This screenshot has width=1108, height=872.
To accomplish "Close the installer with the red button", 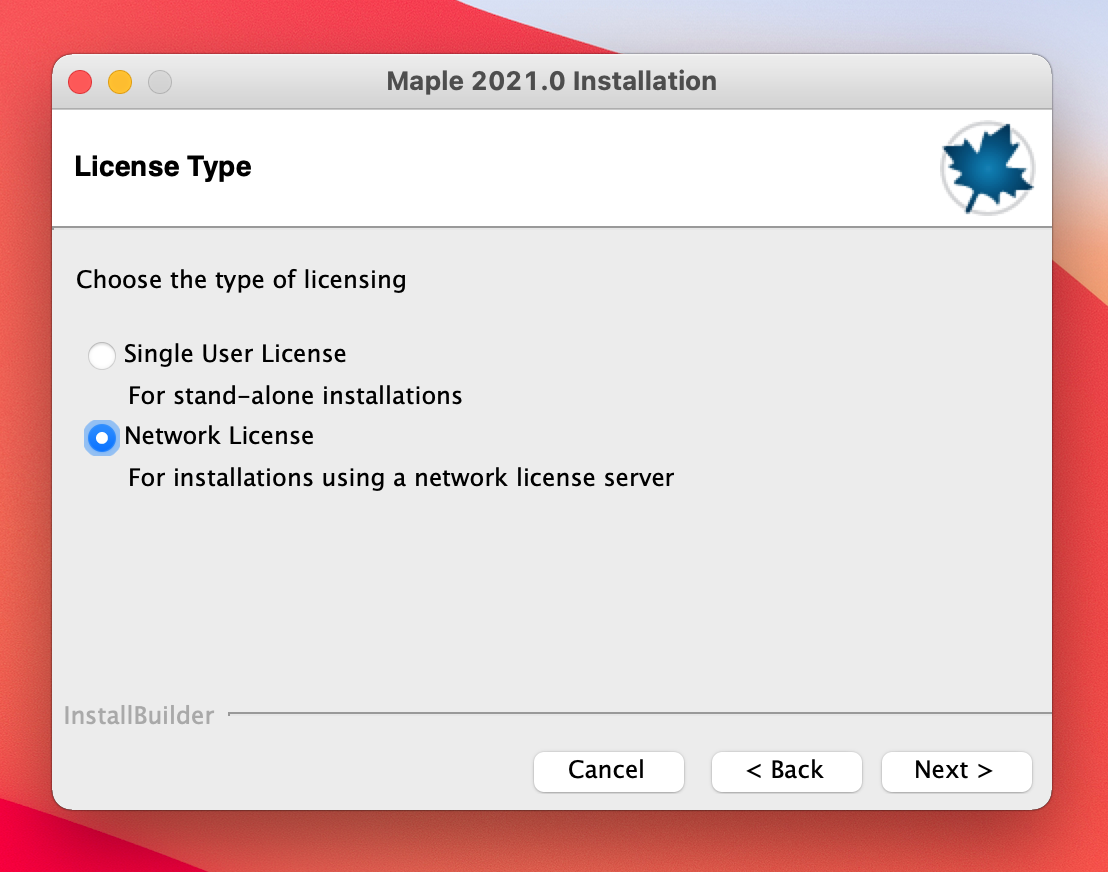I will click(80, 82).
